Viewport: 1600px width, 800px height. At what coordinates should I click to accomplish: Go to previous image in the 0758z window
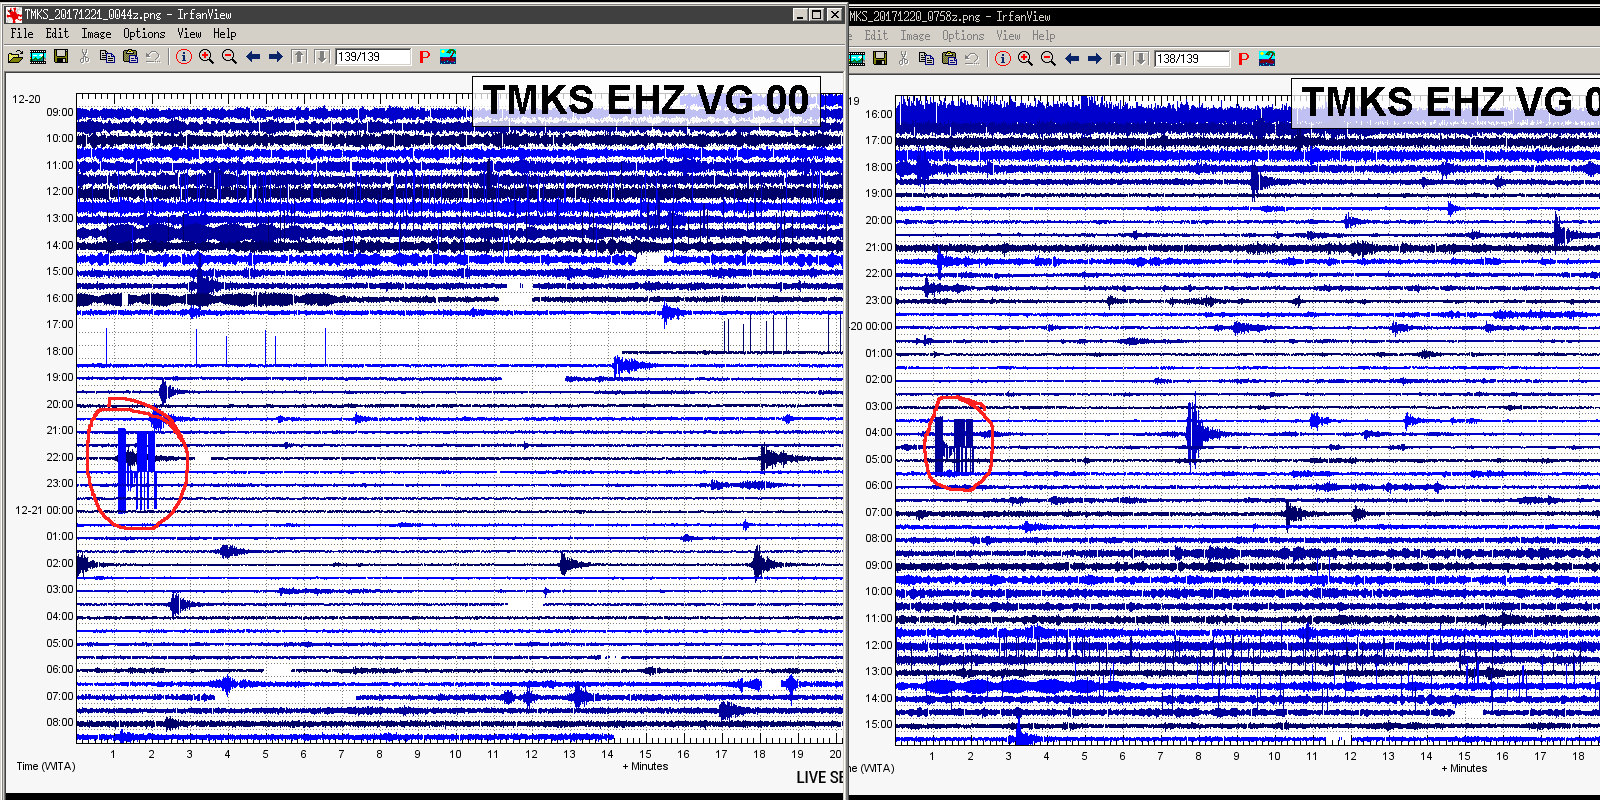pyautogui.click(x=1072, y=59)
